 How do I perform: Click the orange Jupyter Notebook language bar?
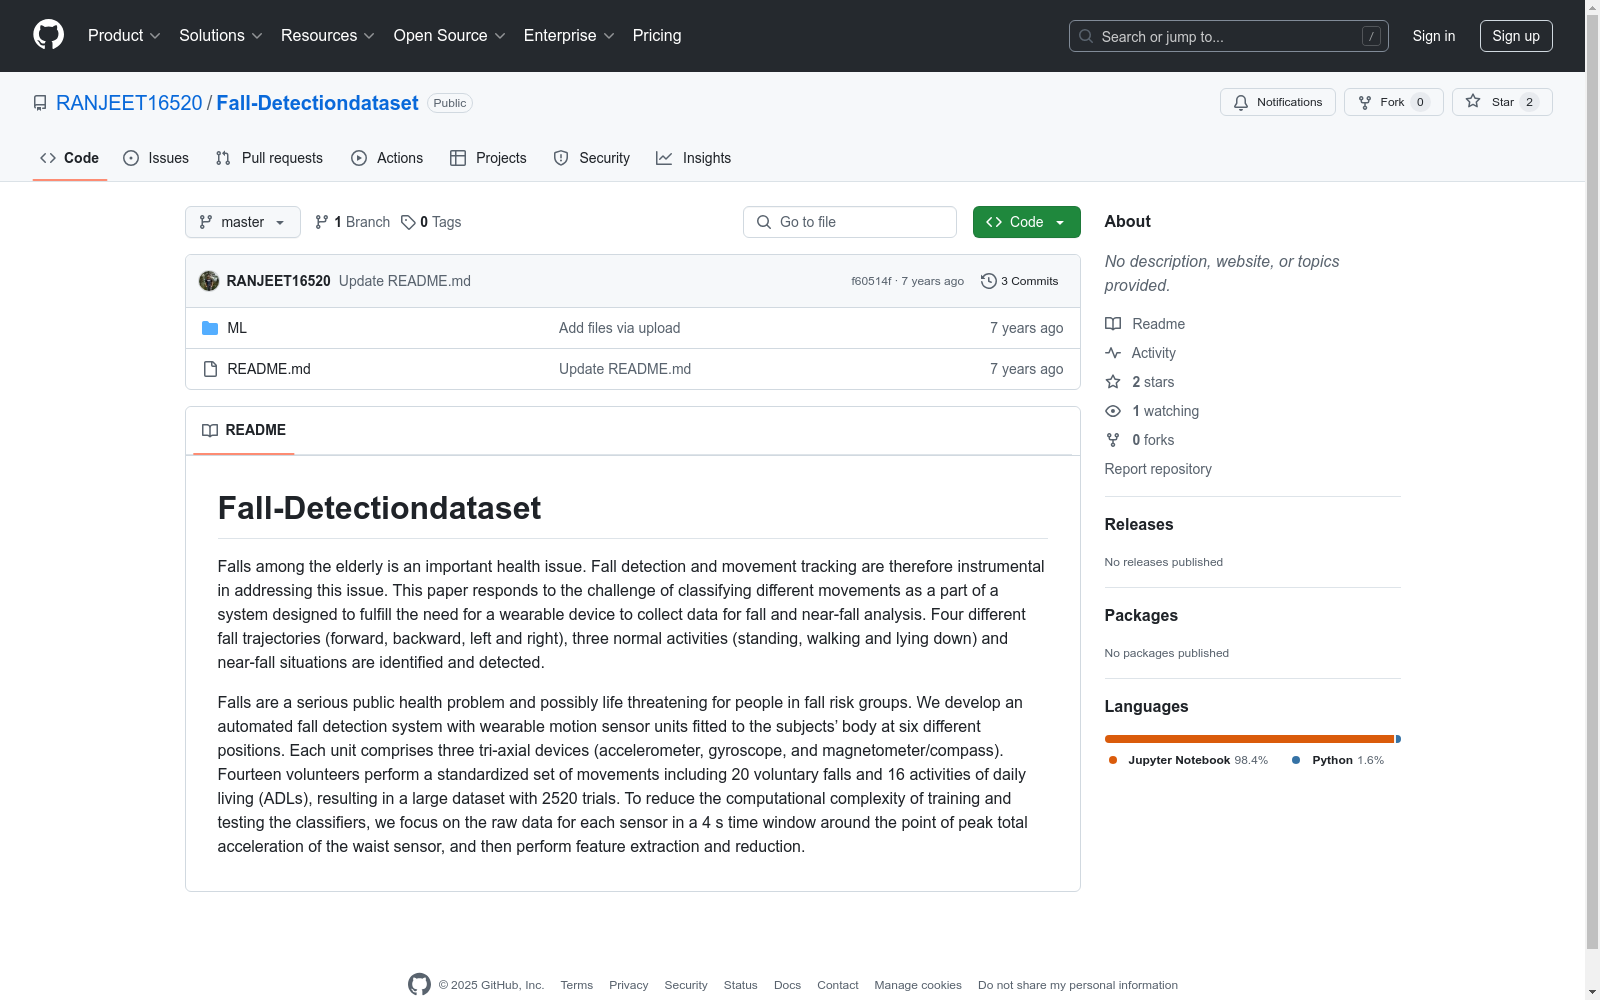point(1250,739)
